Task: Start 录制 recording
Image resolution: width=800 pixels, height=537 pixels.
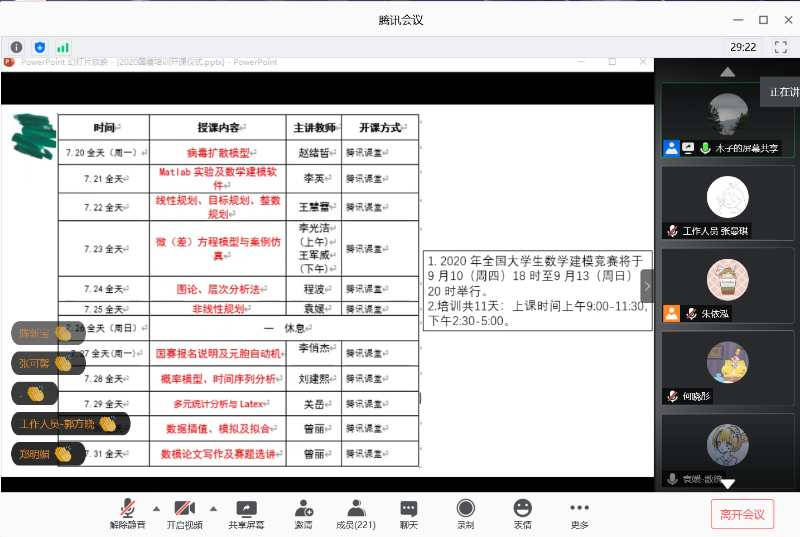Action: [465, 514]
